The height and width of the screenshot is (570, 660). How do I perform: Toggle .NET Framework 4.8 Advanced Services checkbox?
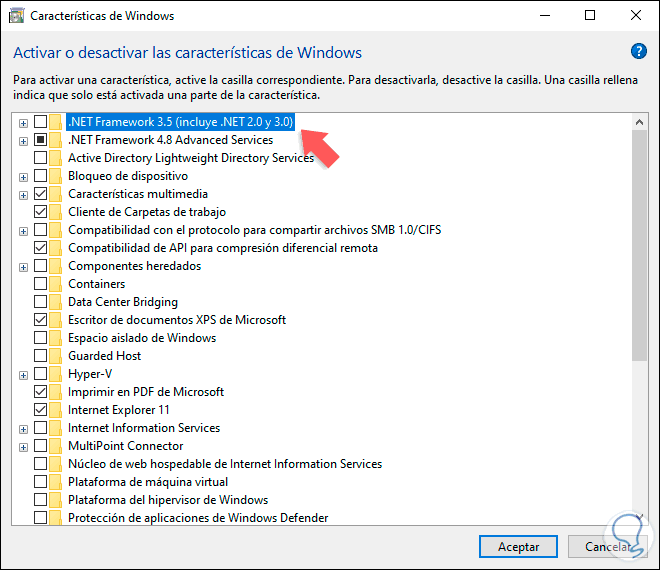pyautogui.click(x=40, y=140)
